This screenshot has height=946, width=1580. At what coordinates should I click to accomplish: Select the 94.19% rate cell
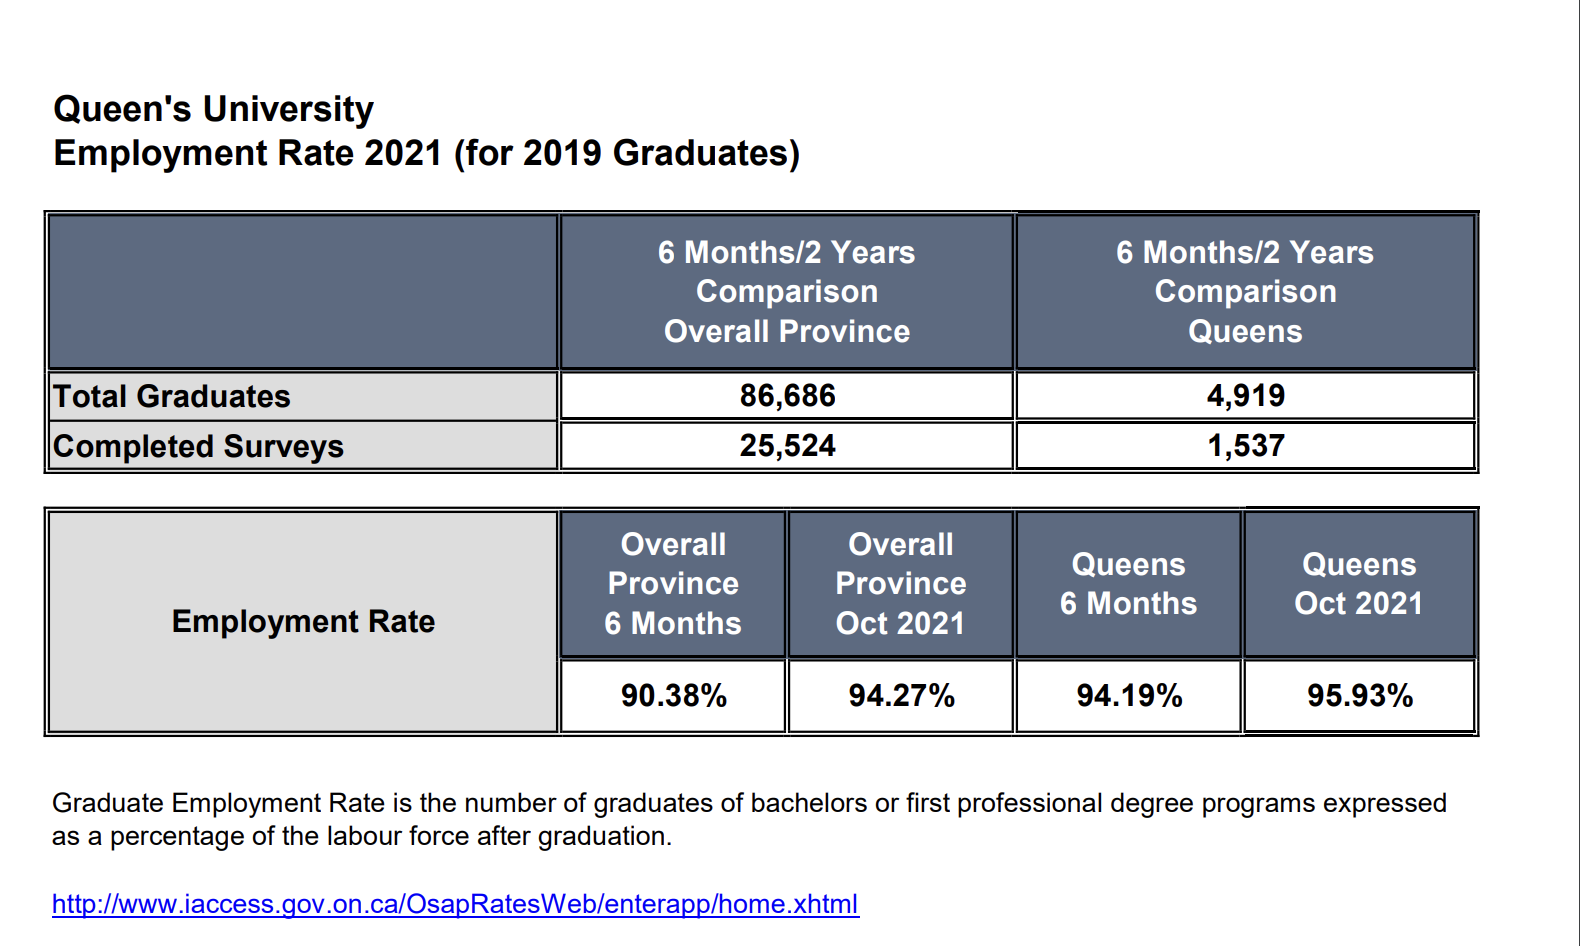1129,696
